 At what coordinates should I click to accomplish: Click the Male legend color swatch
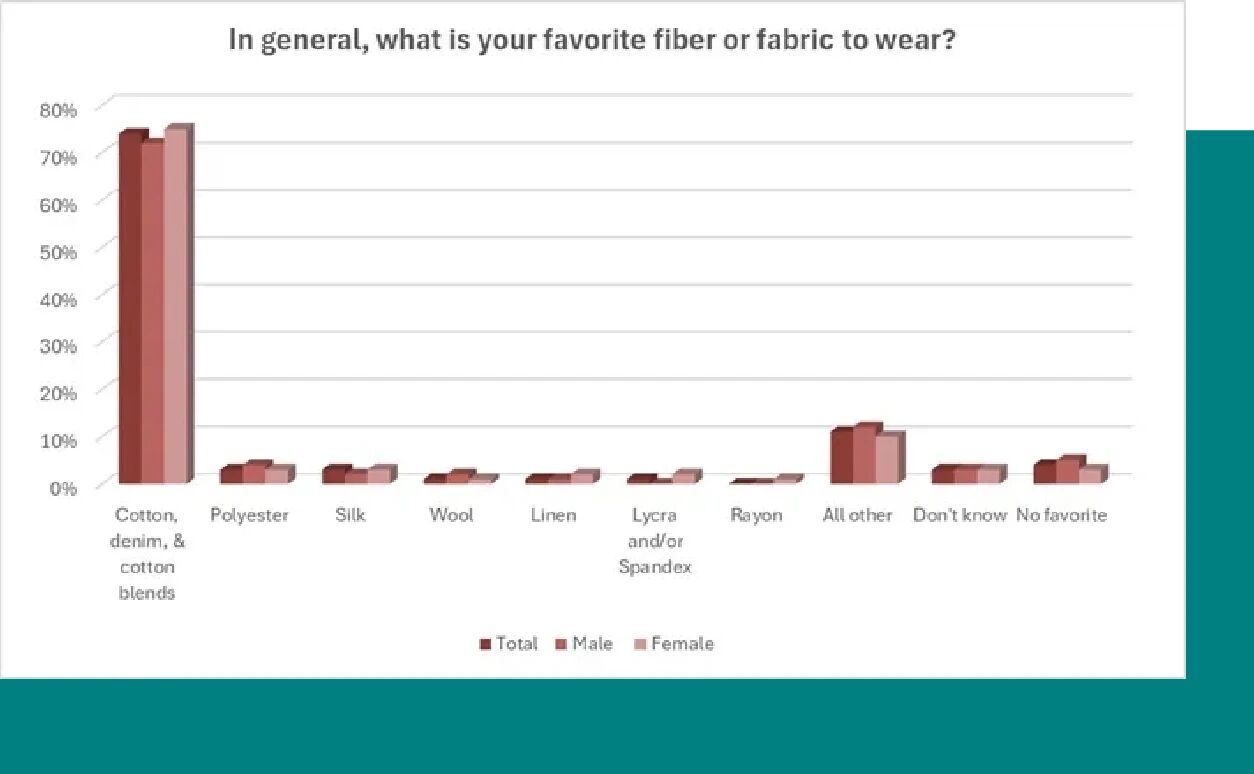coord(562,644)
